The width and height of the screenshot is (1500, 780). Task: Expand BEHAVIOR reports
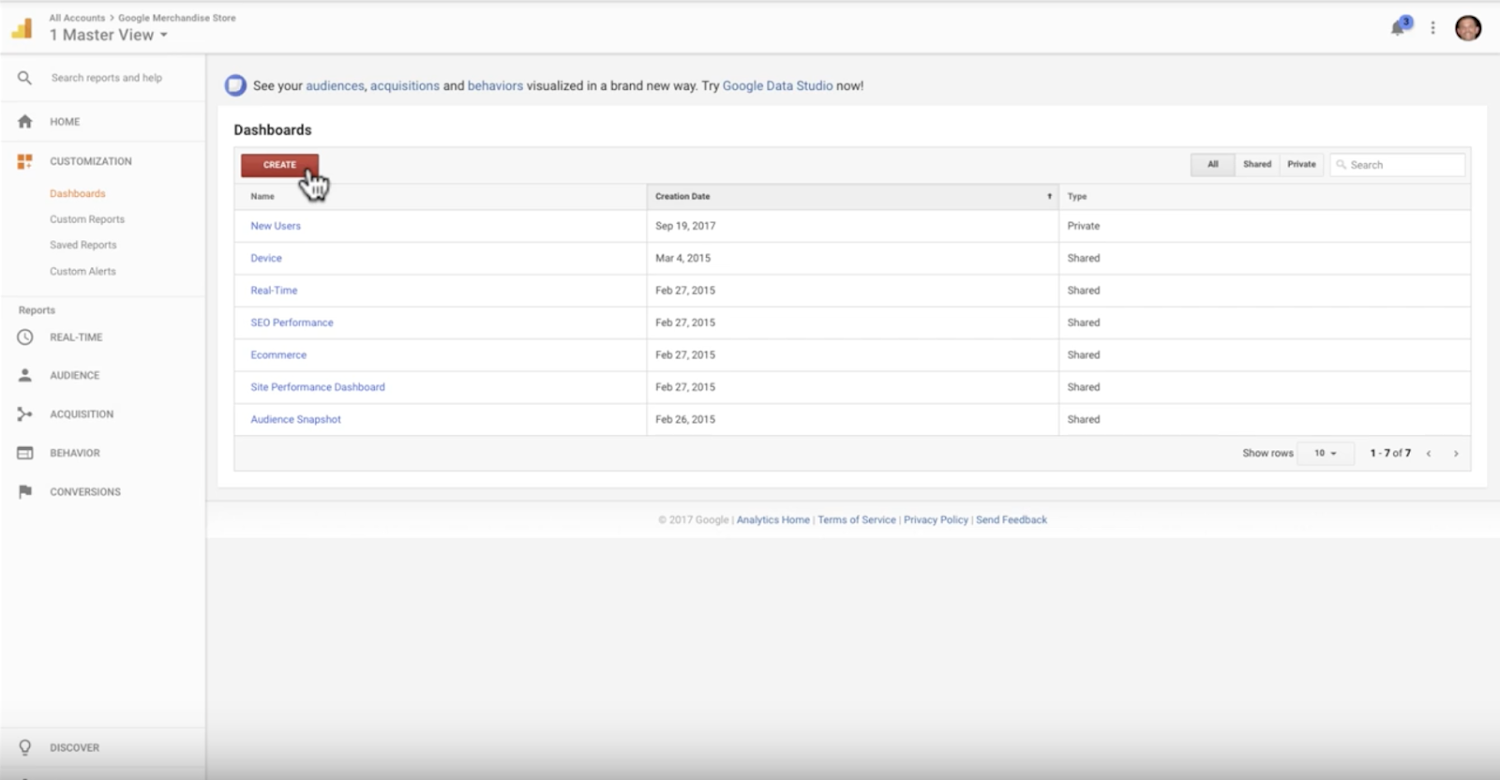coord(75,453)
